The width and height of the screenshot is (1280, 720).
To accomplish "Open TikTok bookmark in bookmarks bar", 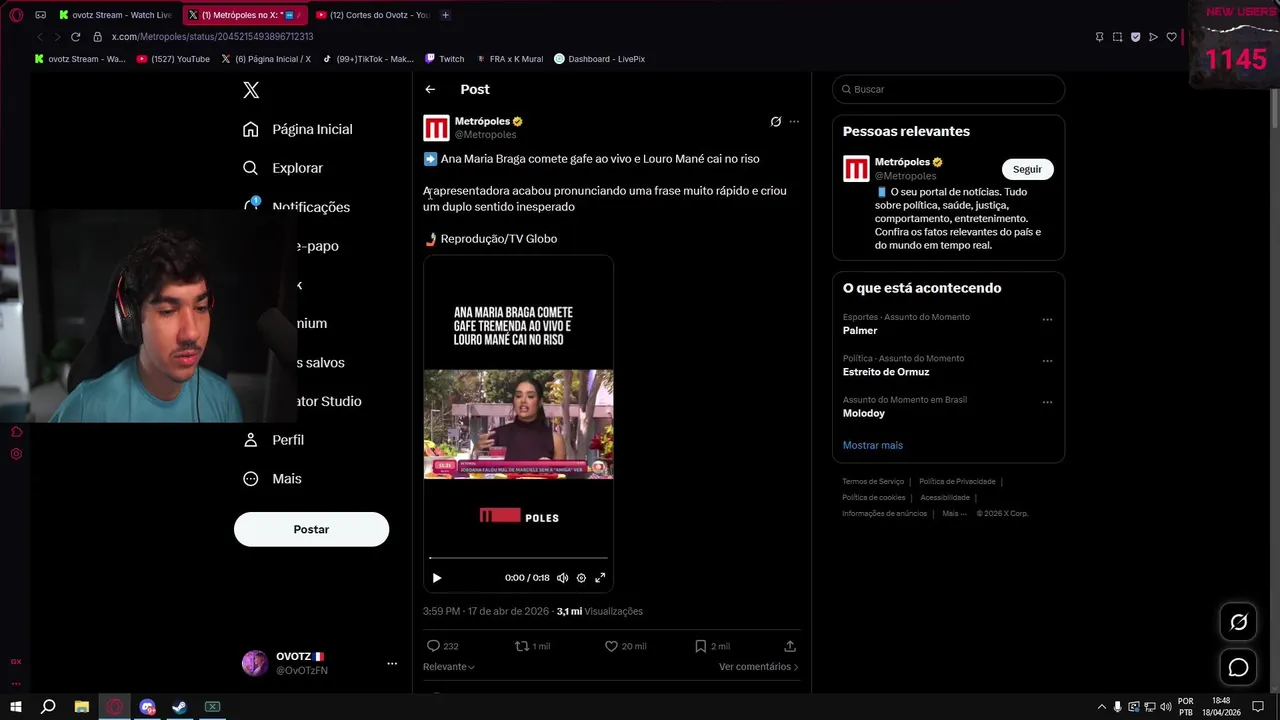I will coord(367,59).
